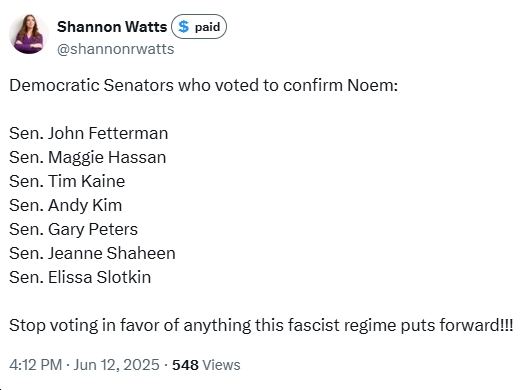
Task: Click the 4:12 PM timestamp
Action: (36, 365)
